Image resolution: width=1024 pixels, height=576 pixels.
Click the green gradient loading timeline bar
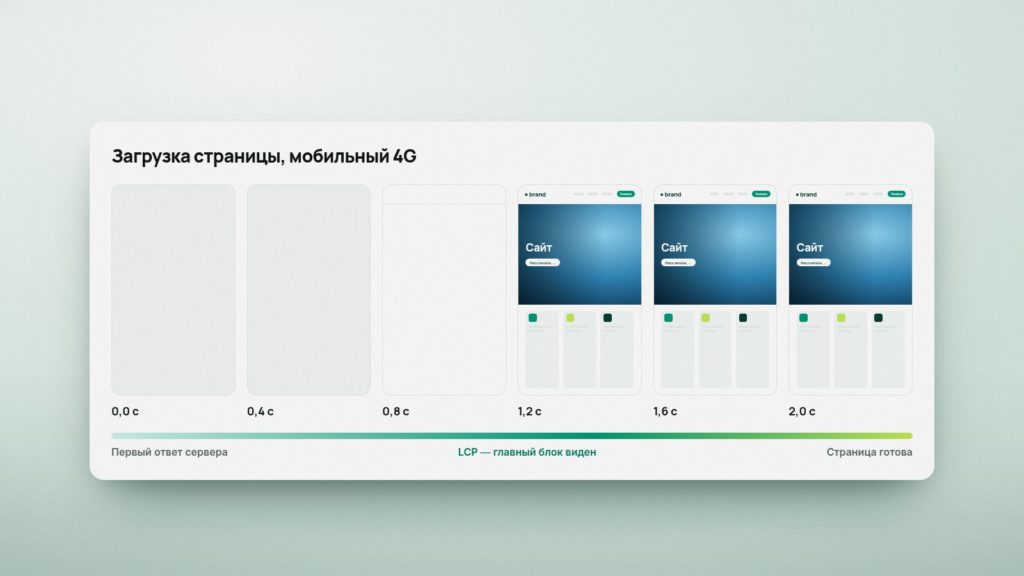511,436
